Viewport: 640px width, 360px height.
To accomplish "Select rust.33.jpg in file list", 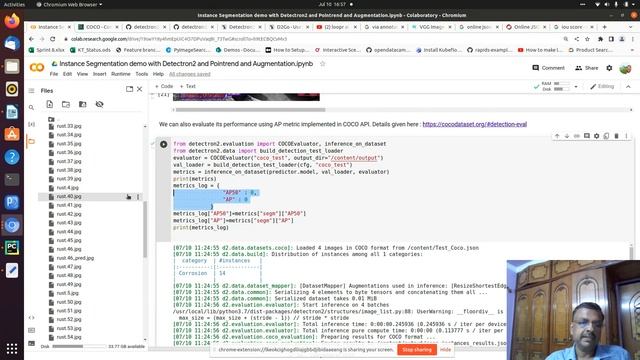I will (x=69, y=126).
